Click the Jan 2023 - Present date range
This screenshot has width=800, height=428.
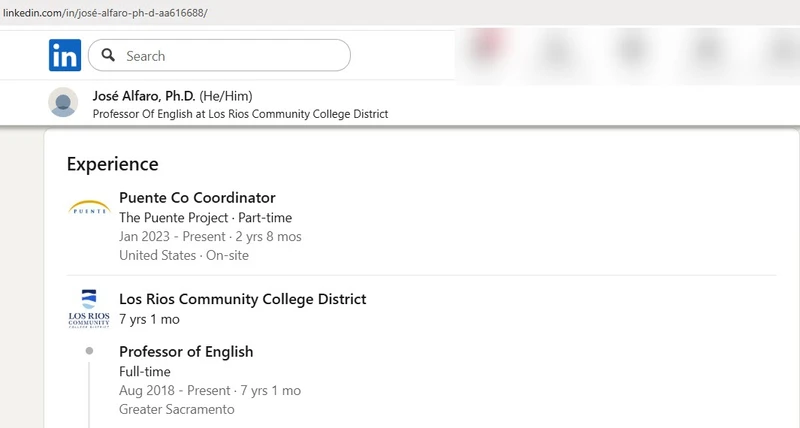pyautogui.click(x=172, y=237)
